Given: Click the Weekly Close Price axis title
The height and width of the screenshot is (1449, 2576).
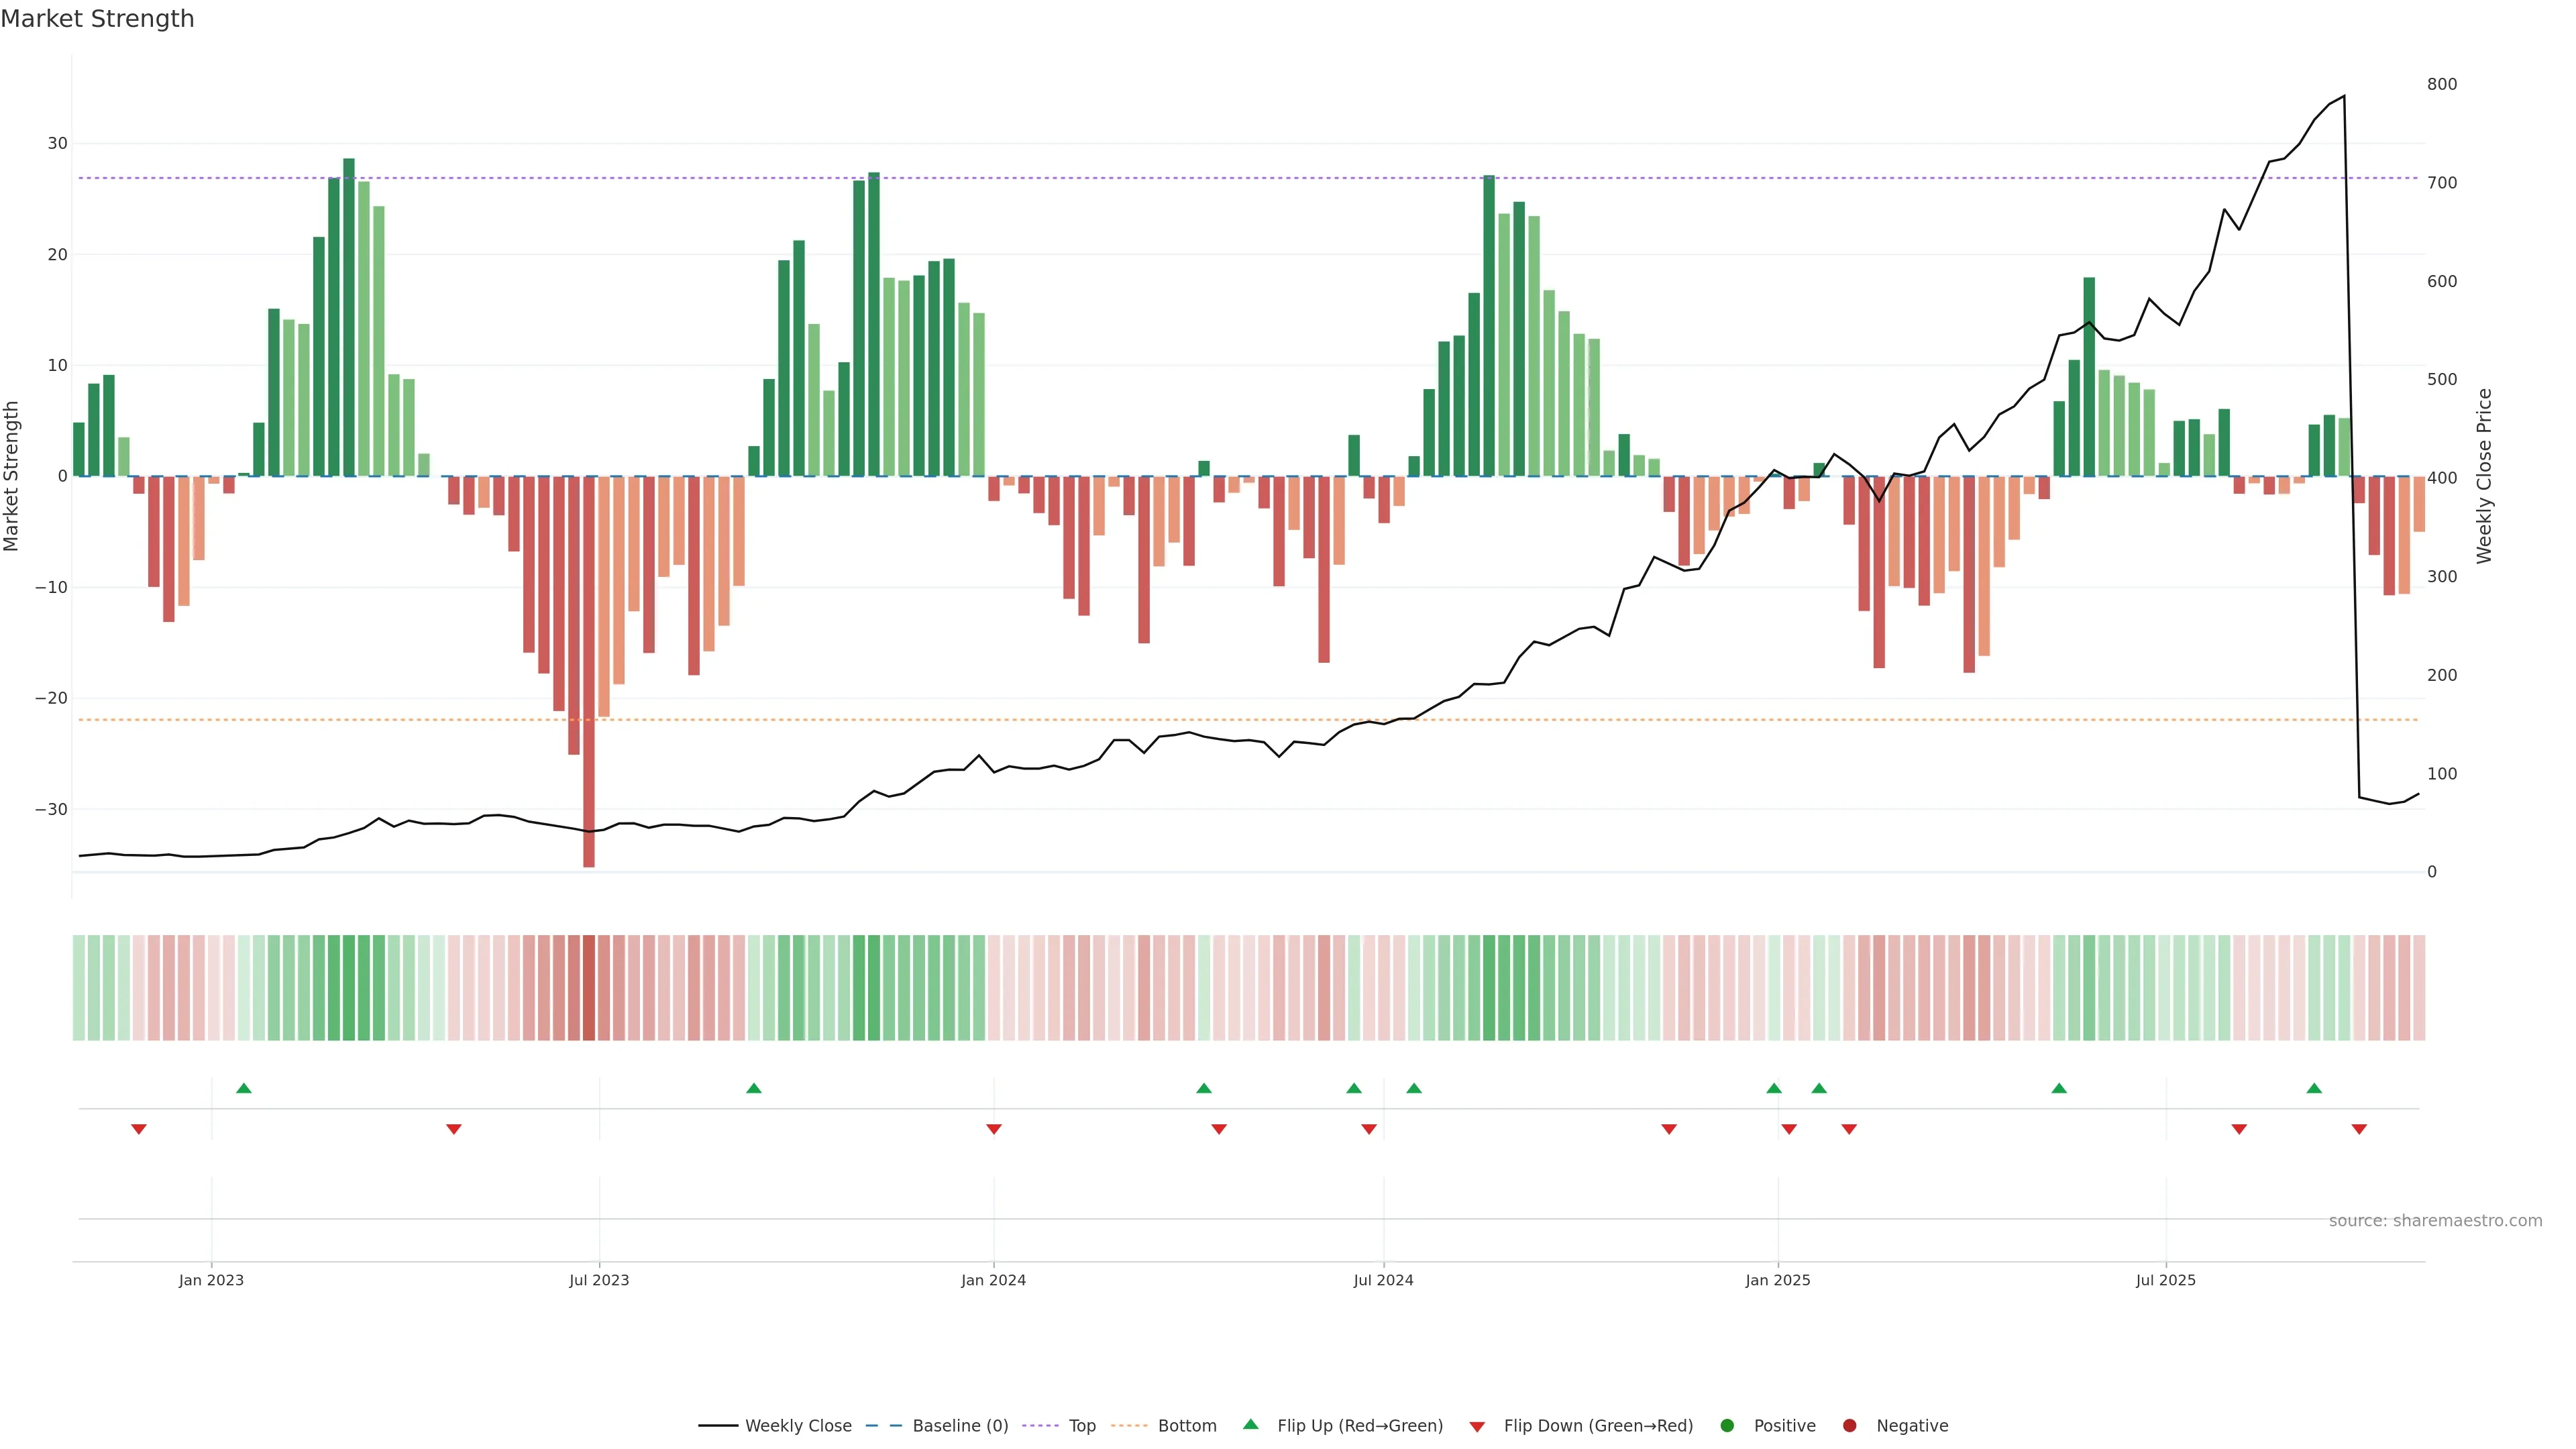Looking at the screenshot, I should point(2484,476).
